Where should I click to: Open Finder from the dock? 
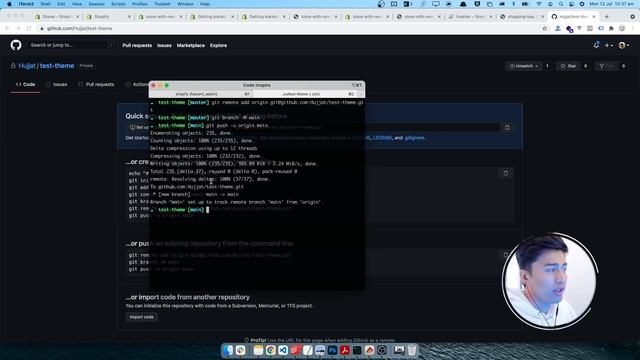228,350
